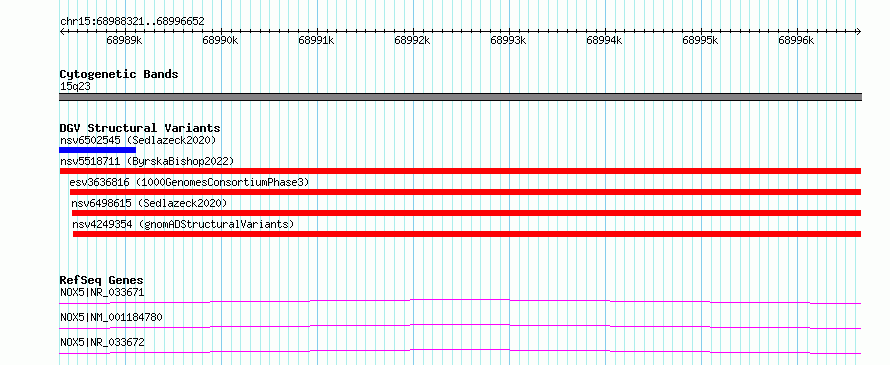The height and width of the screenshot is (365, 890).
Task: Click the RefSeq Genes track title
Action: [x=102, y=280]
